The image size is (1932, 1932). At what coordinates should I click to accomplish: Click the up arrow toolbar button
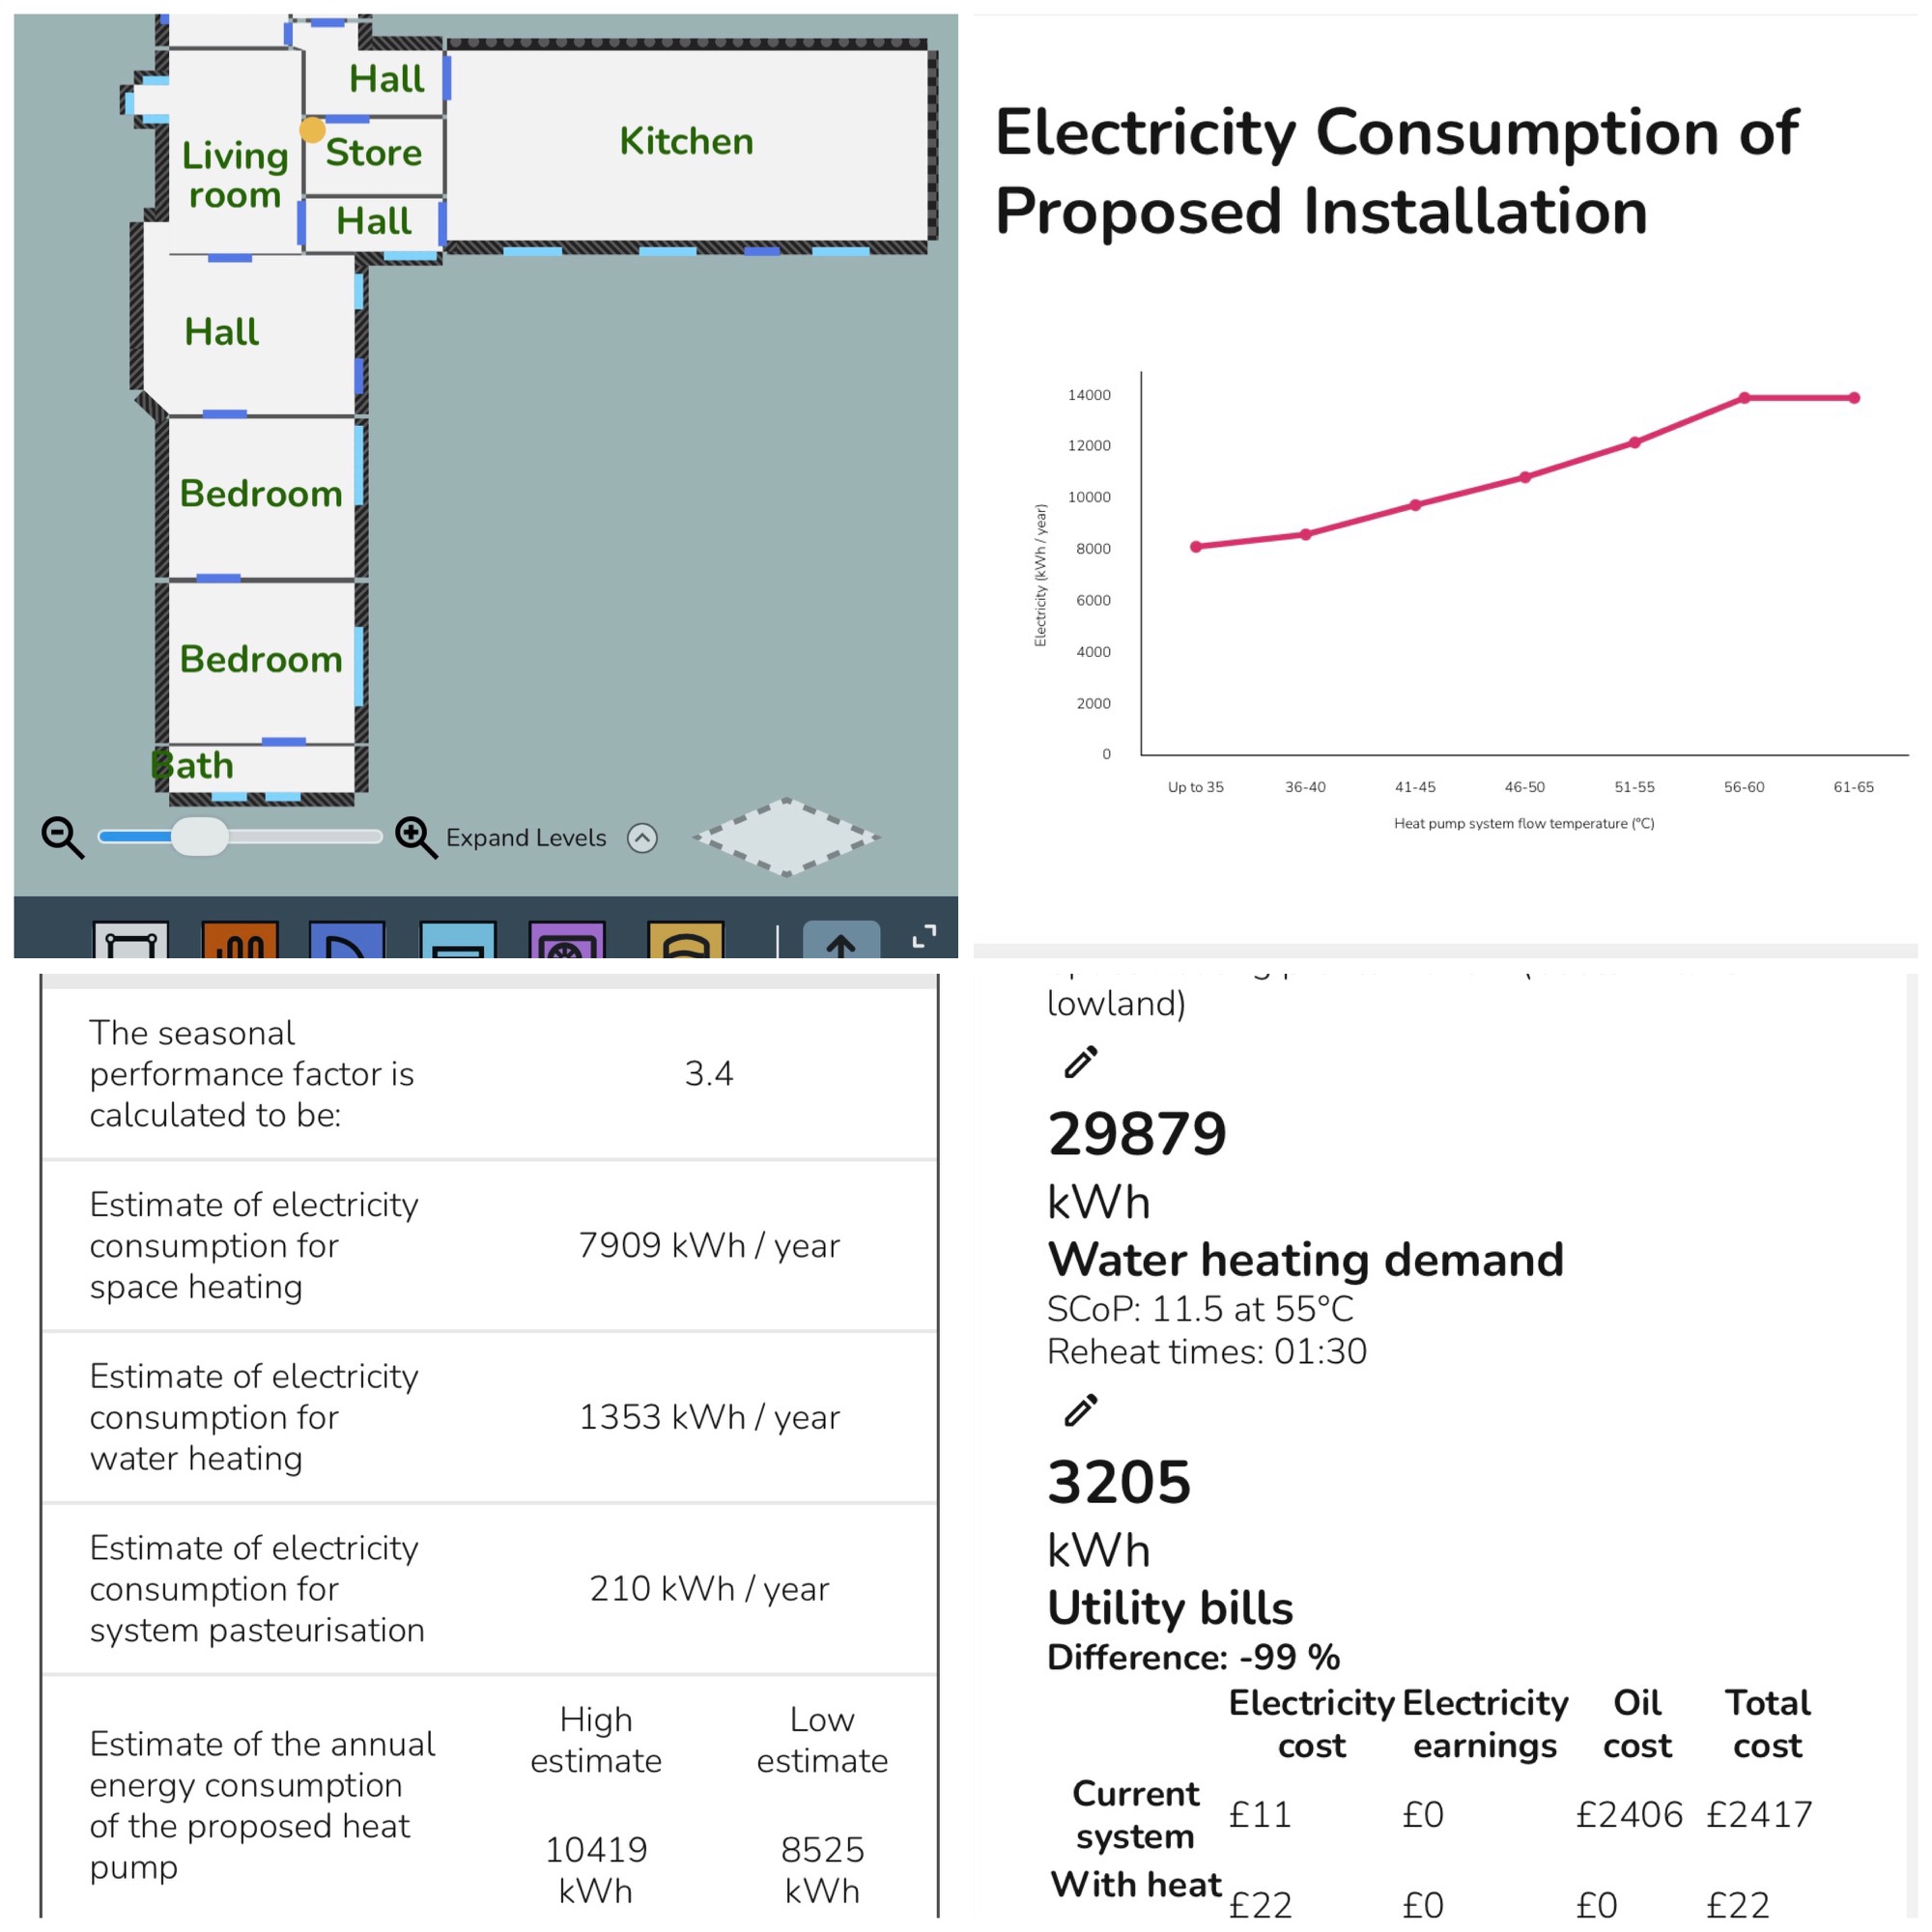(x=841, y=940)
